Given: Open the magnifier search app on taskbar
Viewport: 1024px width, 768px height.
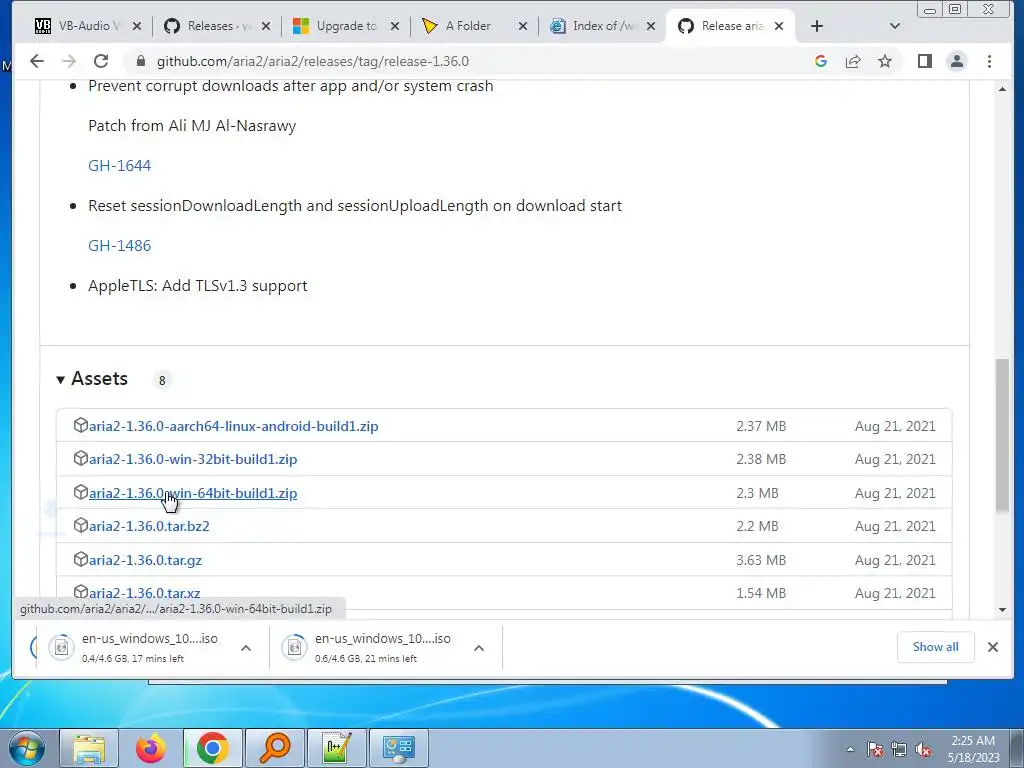Looking at the screenshot, I should tap(275, 748).
